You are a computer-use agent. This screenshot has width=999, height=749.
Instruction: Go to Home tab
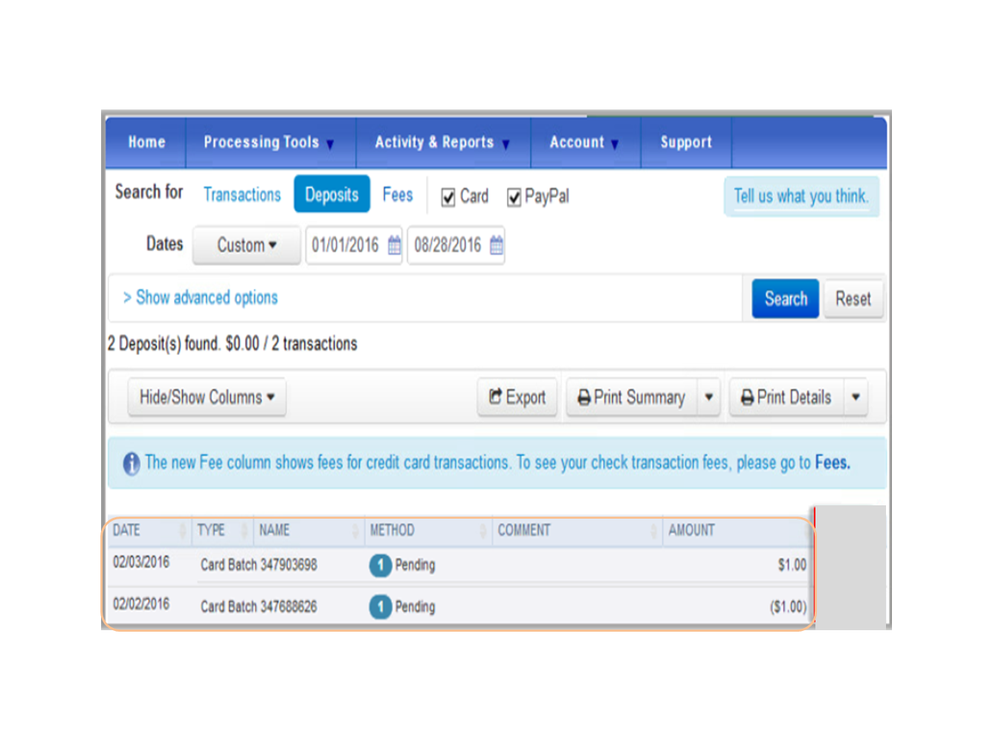pos(147,143)
